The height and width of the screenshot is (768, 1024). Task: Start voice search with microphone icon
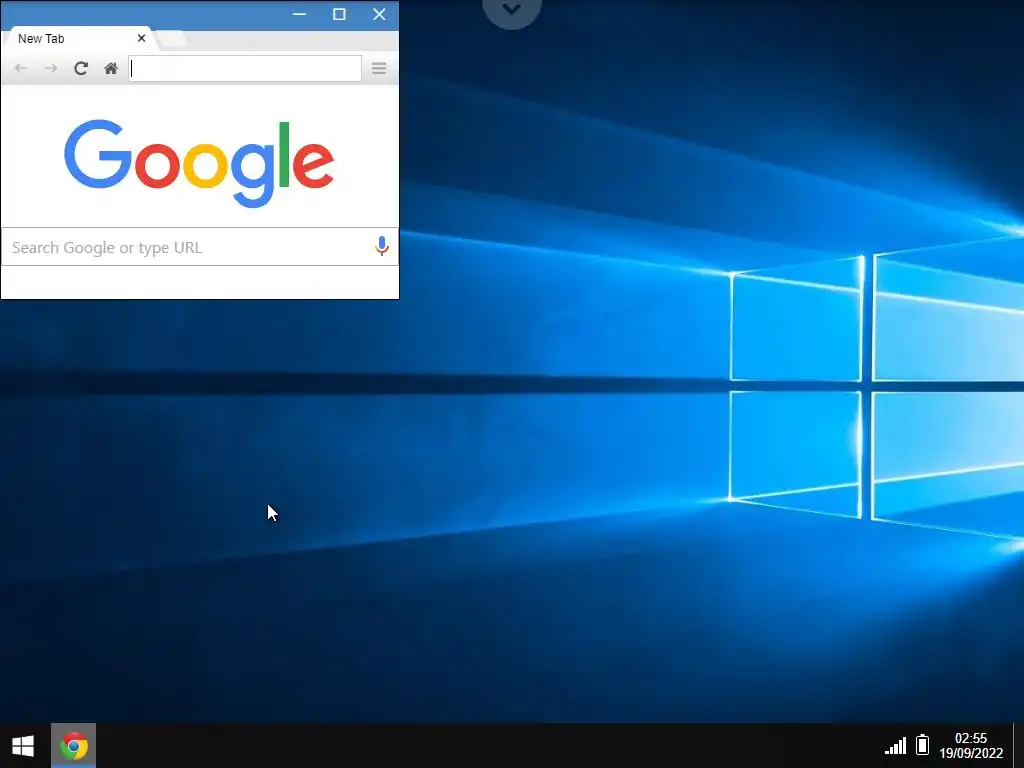(382, 246)
